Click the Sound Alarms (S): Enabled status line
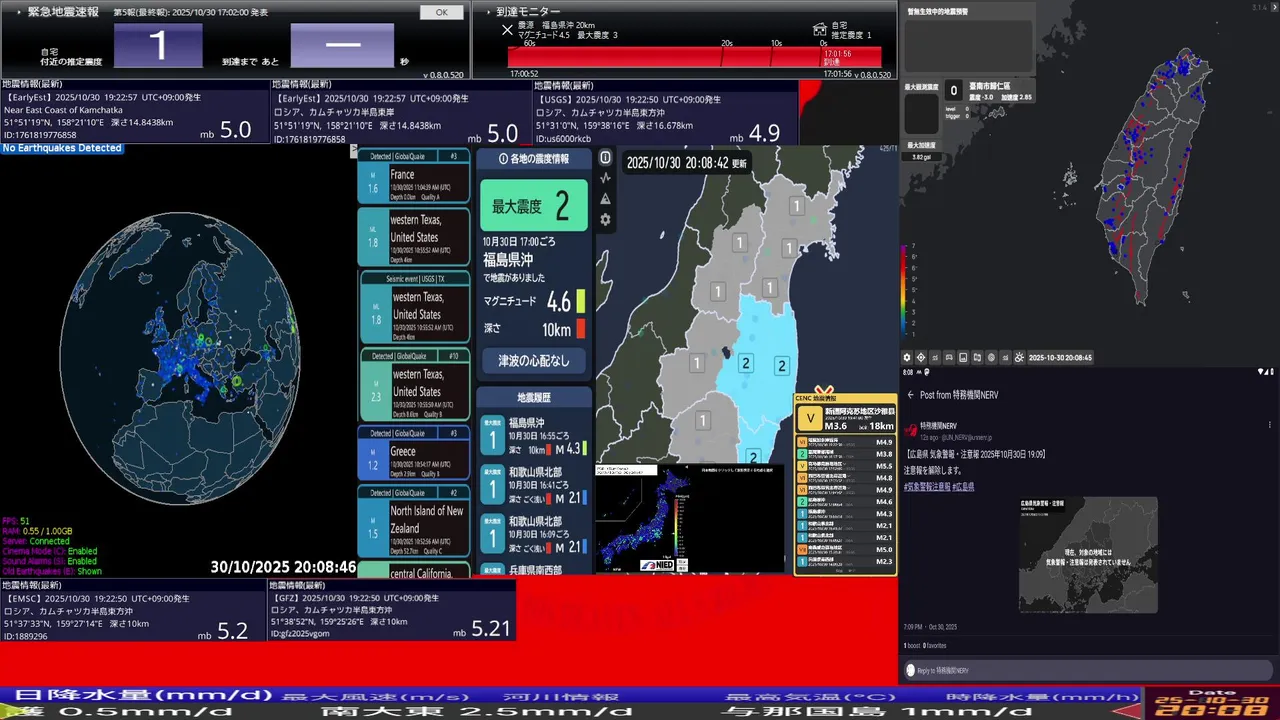 [49, 561]
